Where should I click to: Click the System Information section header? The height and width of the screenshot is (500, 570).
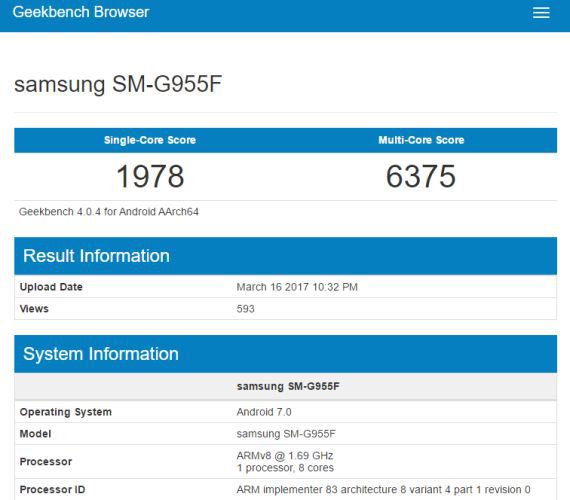pyautogui.click(x=285, y=354)
